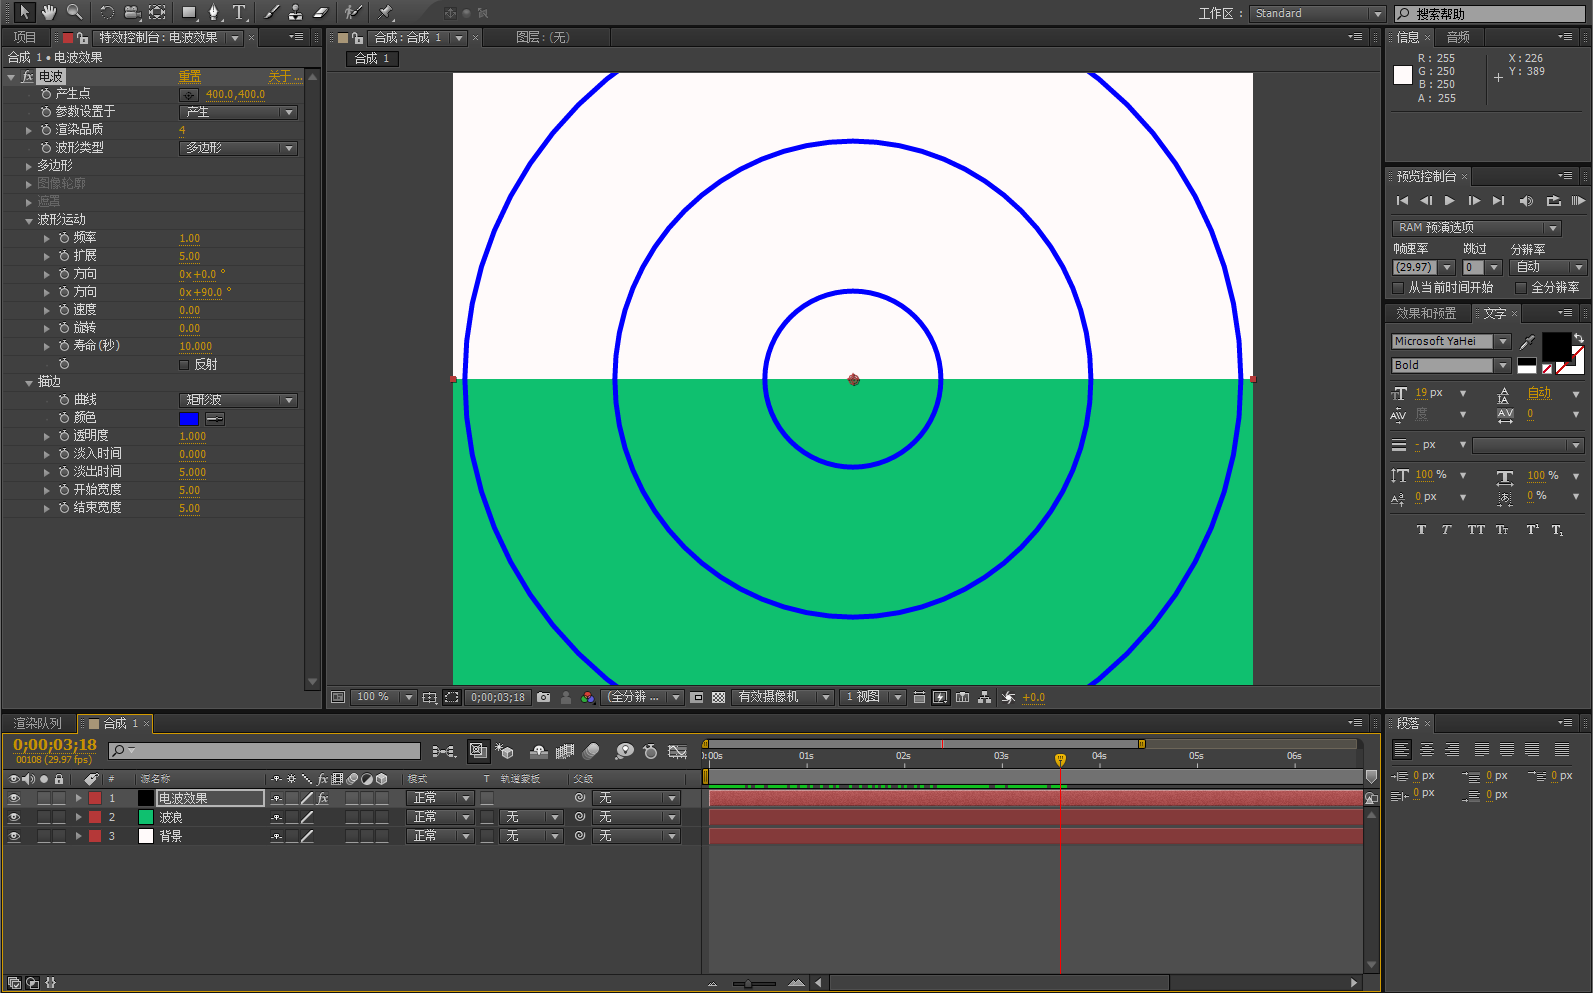Screen dimensions: 1593x993
Task: Select the Hand tool
Action: pos(49,12)
